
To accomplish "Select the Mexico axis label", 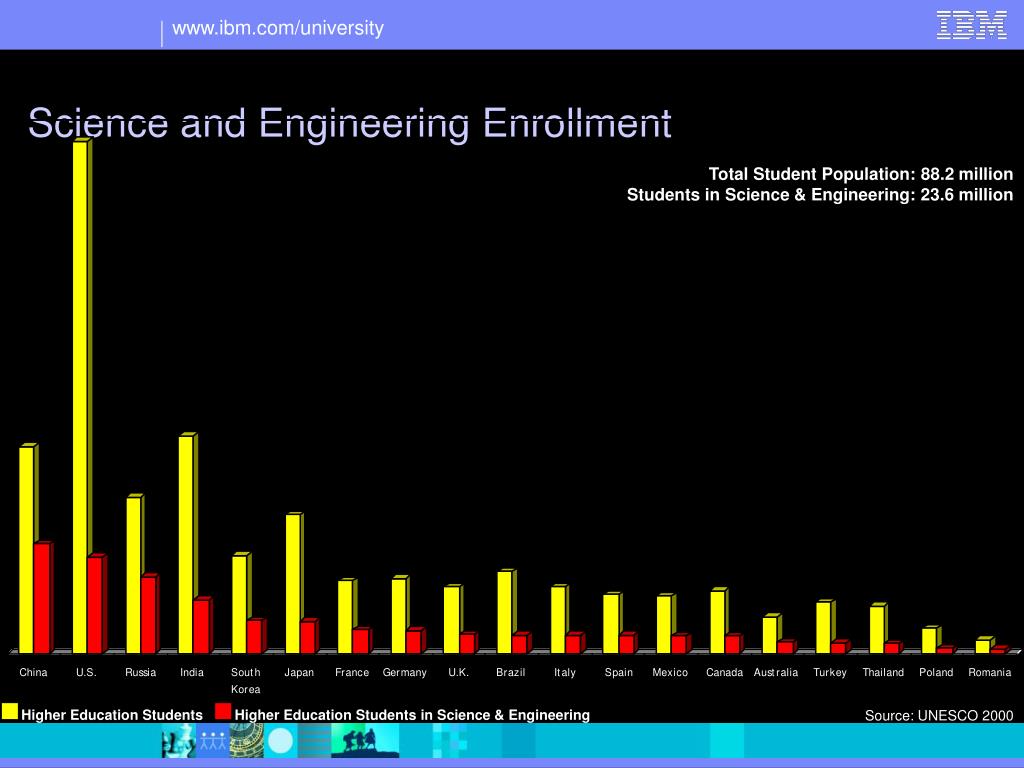I will 670,672.
